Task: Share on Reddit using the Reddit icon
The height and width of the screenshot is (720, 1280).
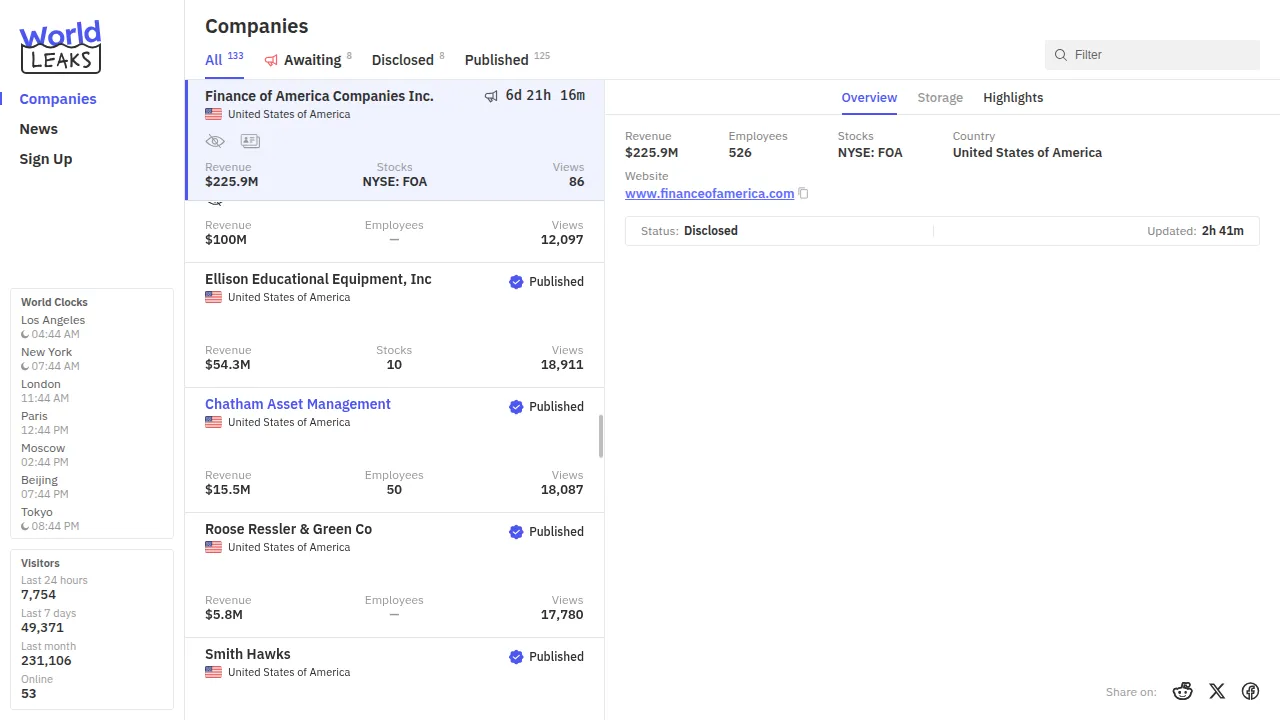Action: tap(1183, 691)
